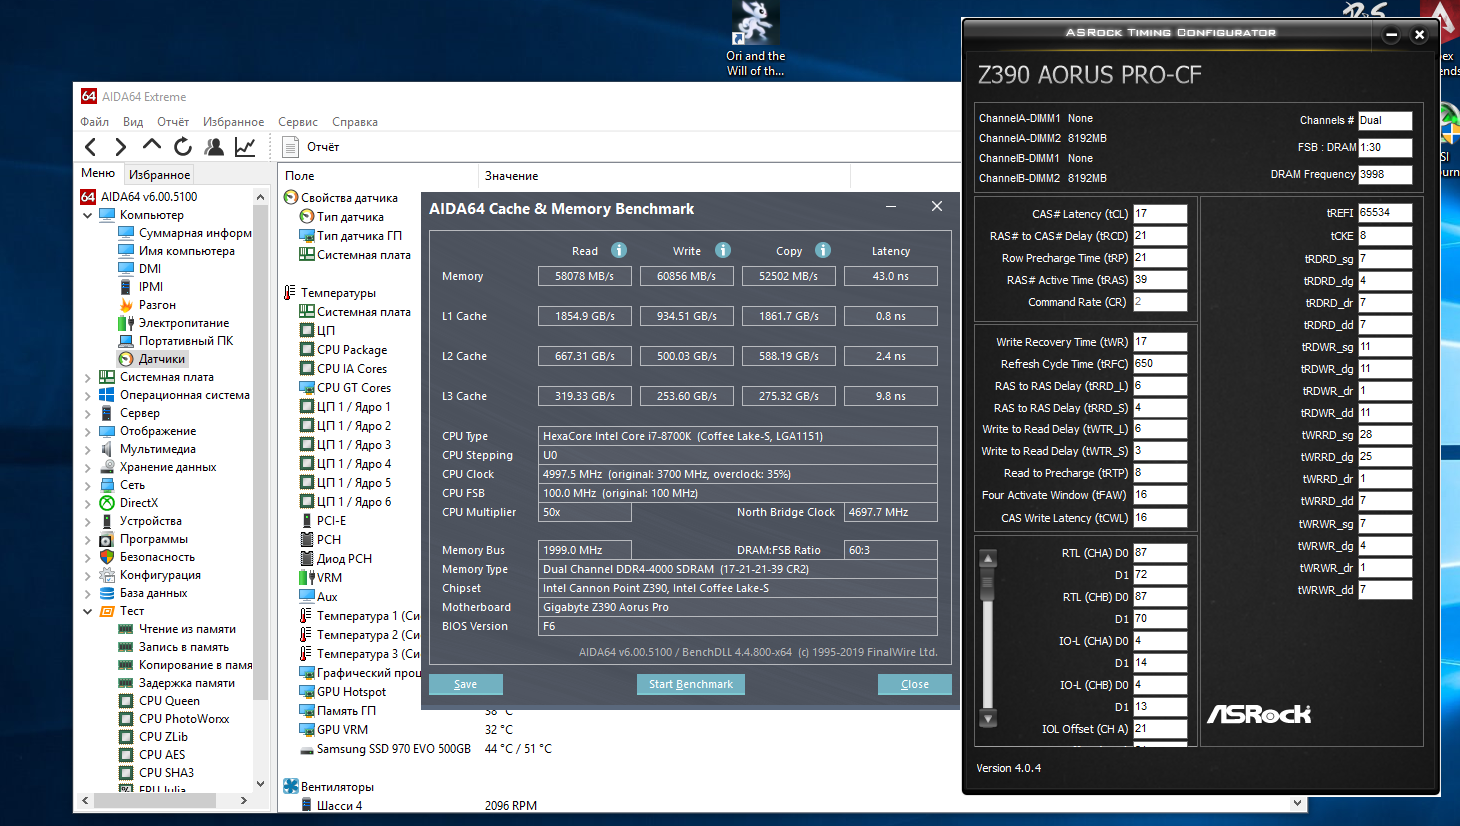Select Датчики in the tree

point(161,359)
